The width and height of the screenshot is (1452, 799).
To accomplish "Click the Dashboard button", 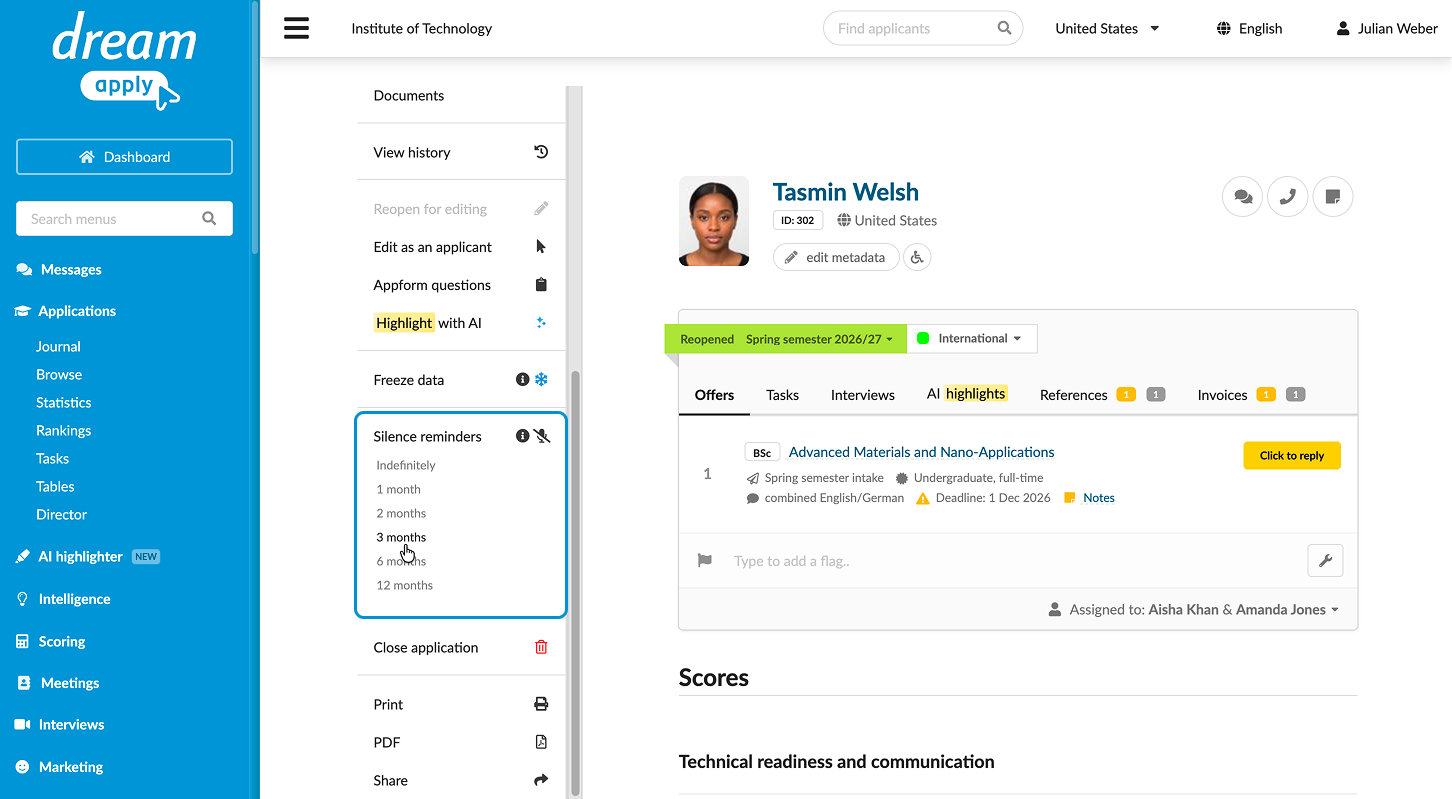I will point(124,157).
